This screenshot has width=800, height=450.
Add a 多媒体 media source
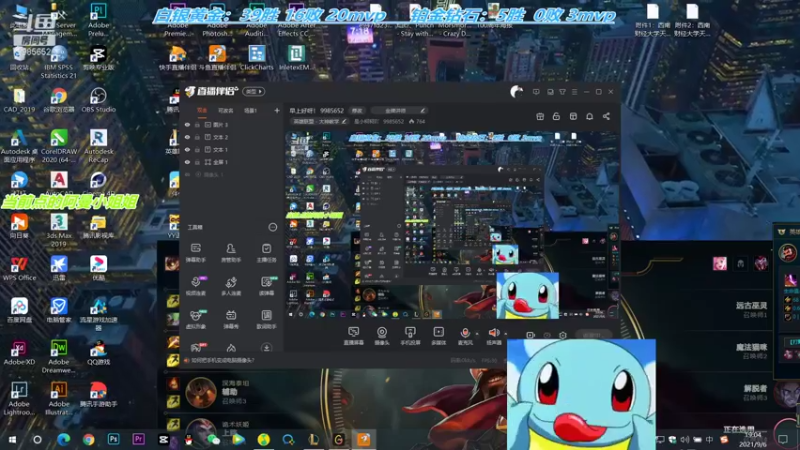[438, 336]
